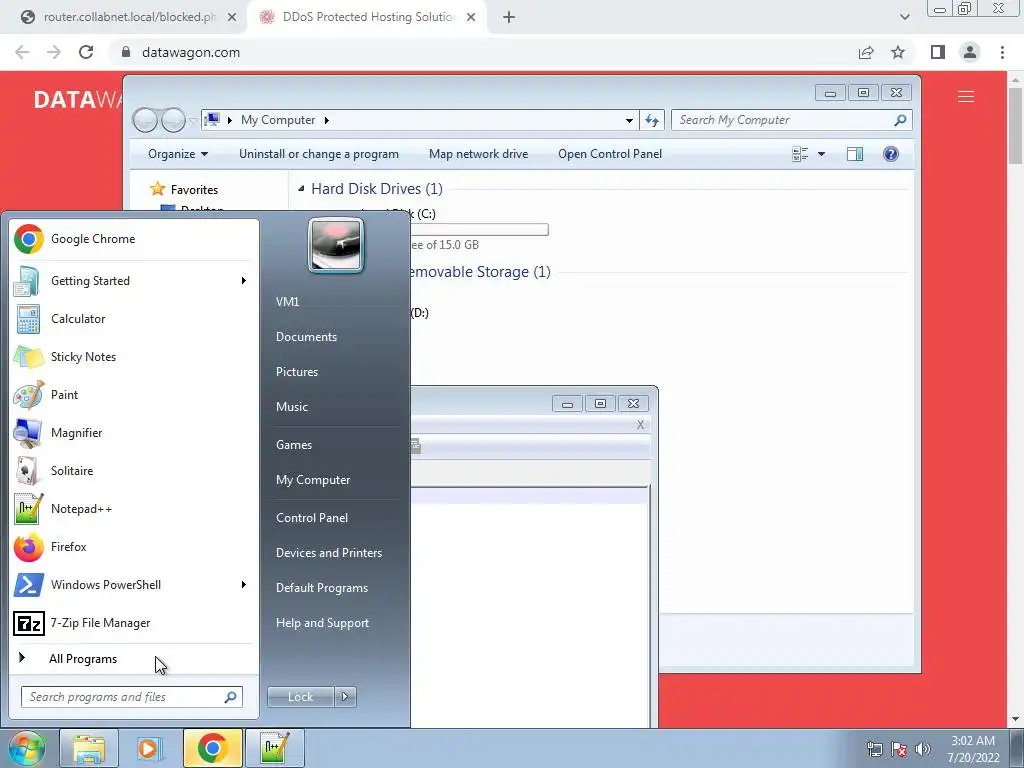Screen dimensions: 1024x768
Task: Switch to Notepad++ on the taskbar
Action: (x=274, y=748)
